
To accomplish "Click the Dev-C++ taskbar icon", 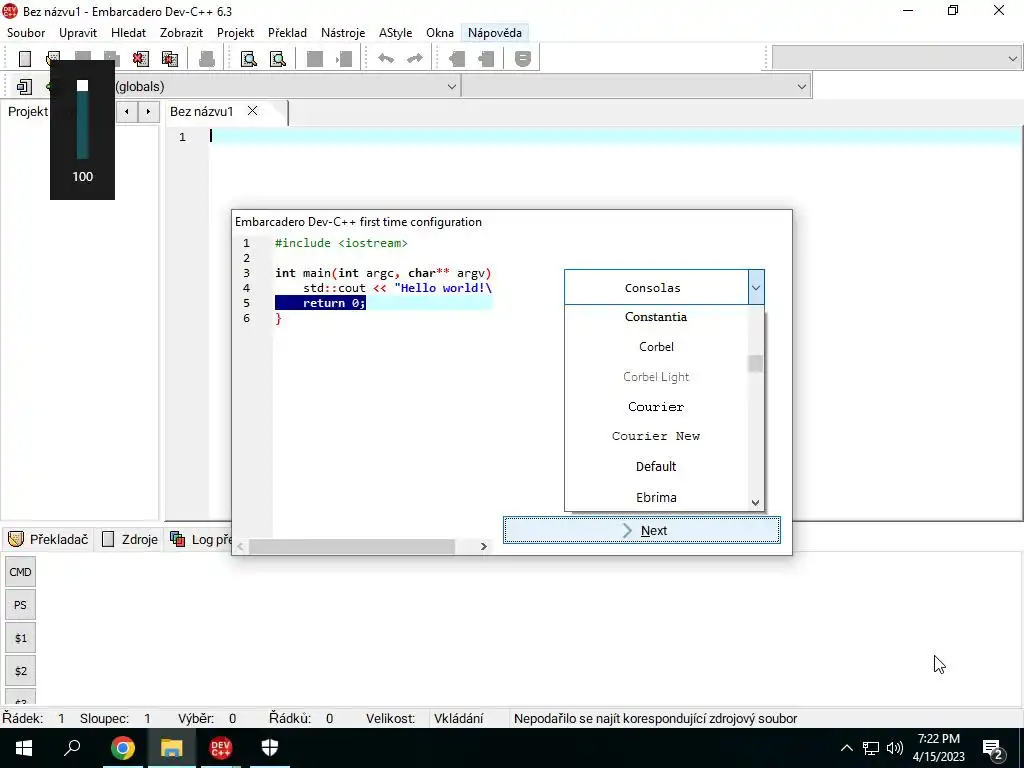I will (x=220, y=748).
